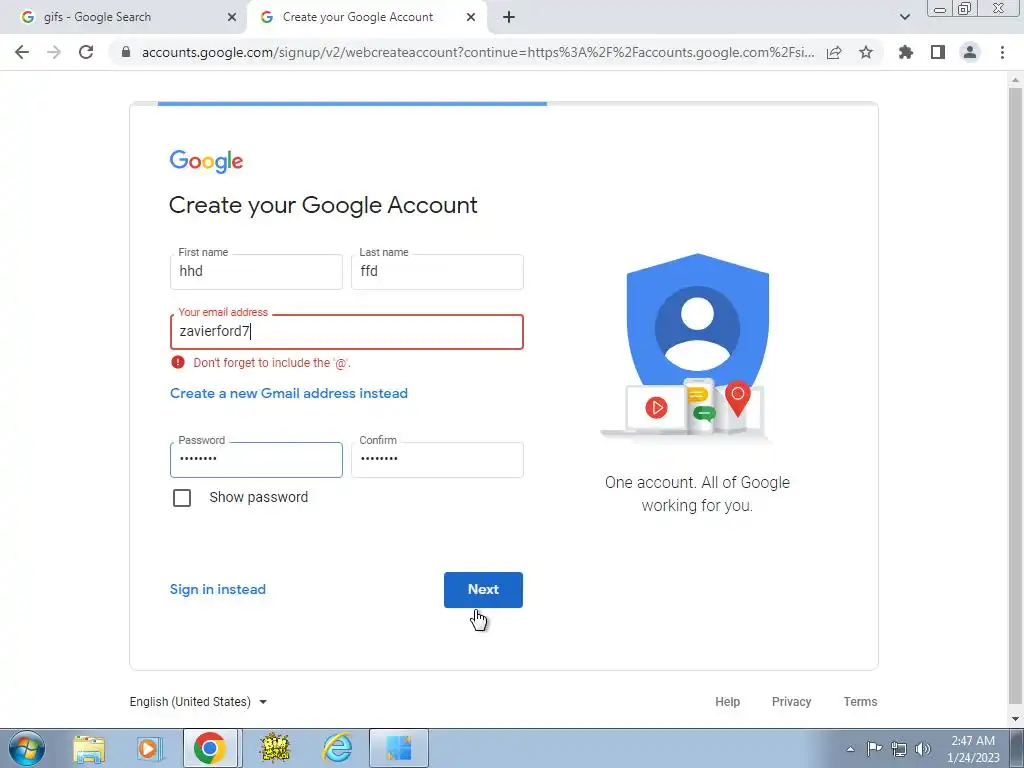This screenshot has width=1024, height=768.
Task: Open a new tab with plus icon
Action: point(509,17)
